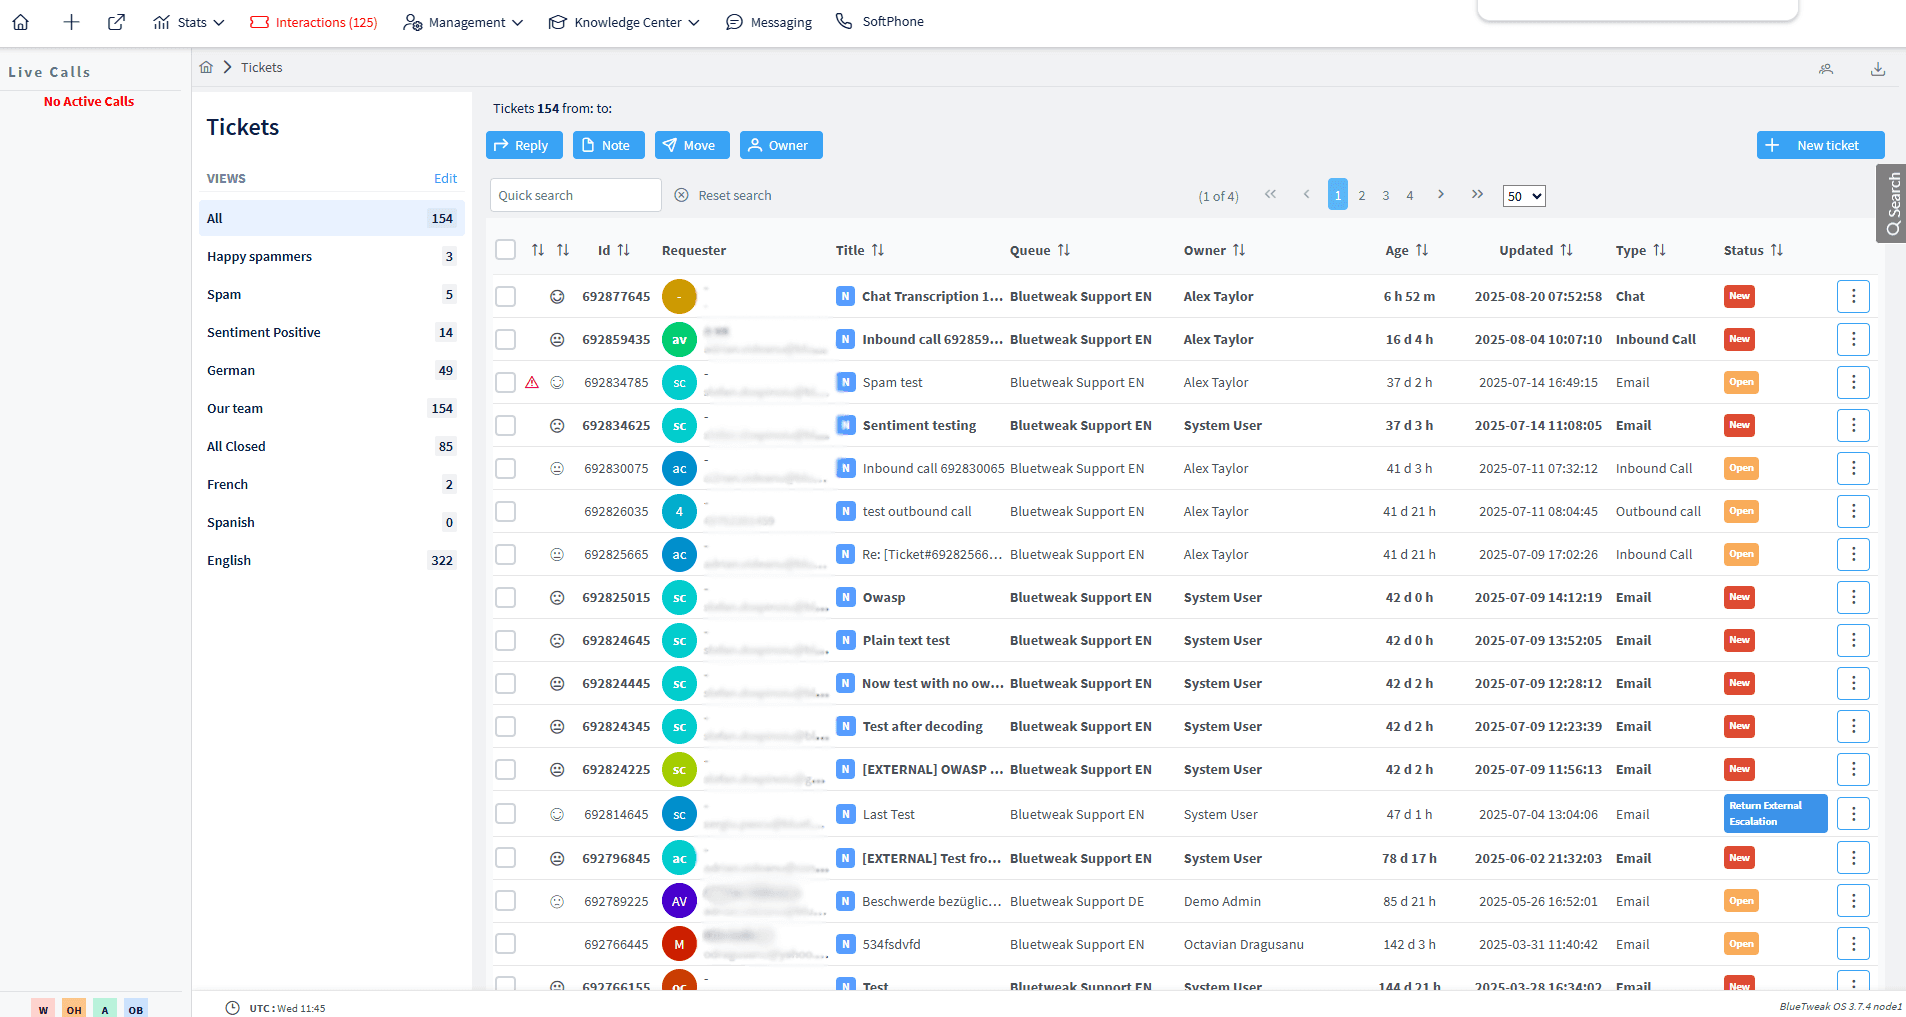Select the checkbox on the Owasp ticket row

pyautogui.click(x=506, y=597)
